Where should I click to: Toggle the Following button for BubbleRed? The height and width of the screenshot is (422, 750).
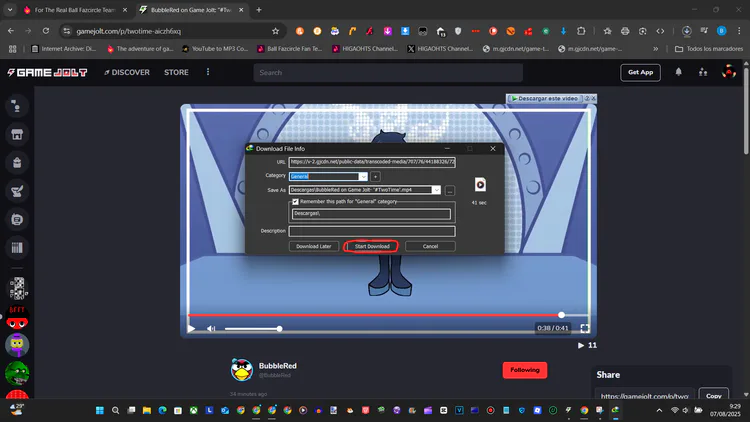tap(525, 370)
